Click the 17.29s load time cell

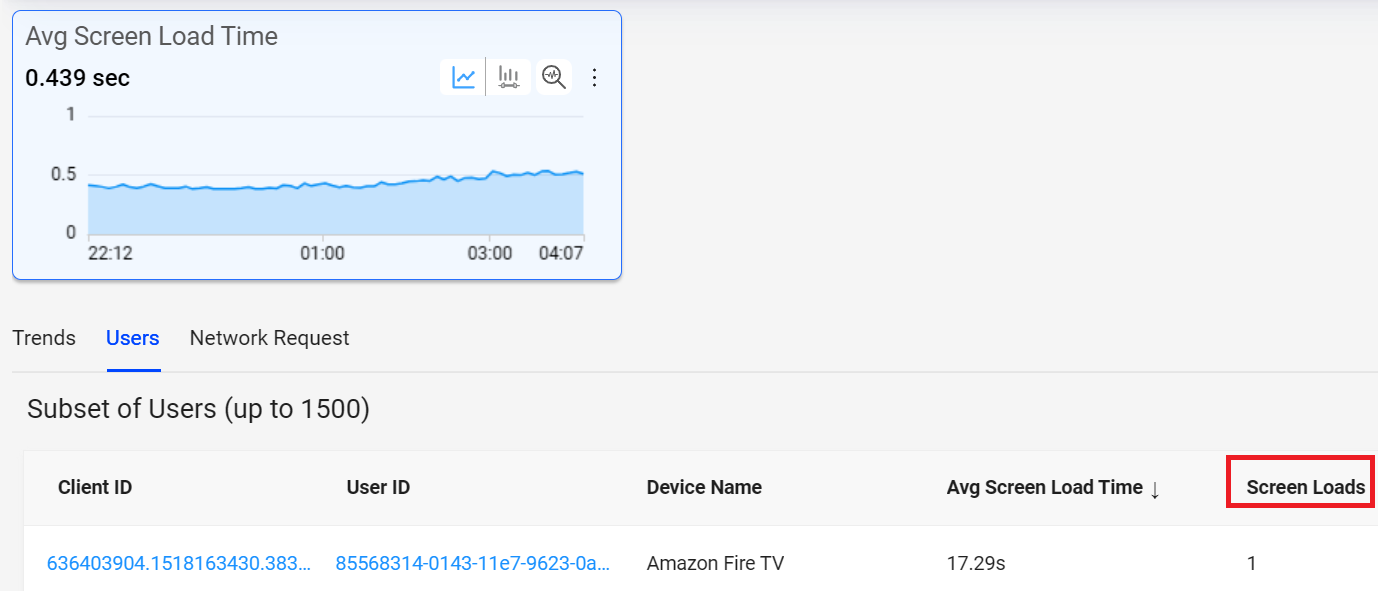tap(976, 563)
